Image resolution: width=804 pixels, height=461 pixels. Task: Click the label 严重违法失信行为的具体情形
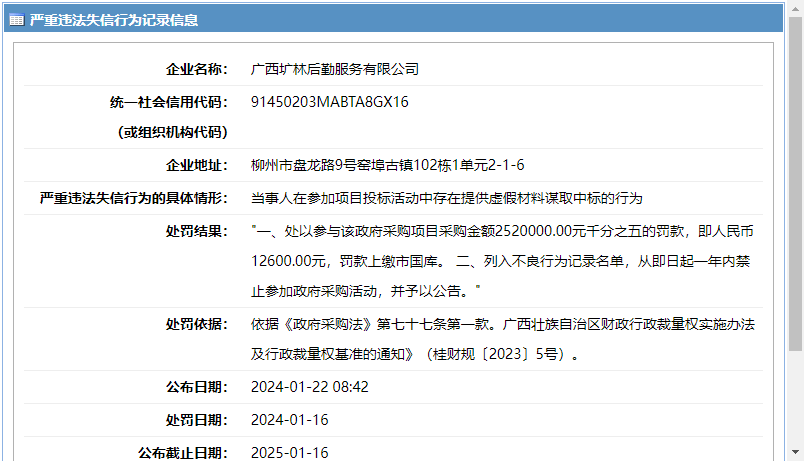tap(133, 198)
